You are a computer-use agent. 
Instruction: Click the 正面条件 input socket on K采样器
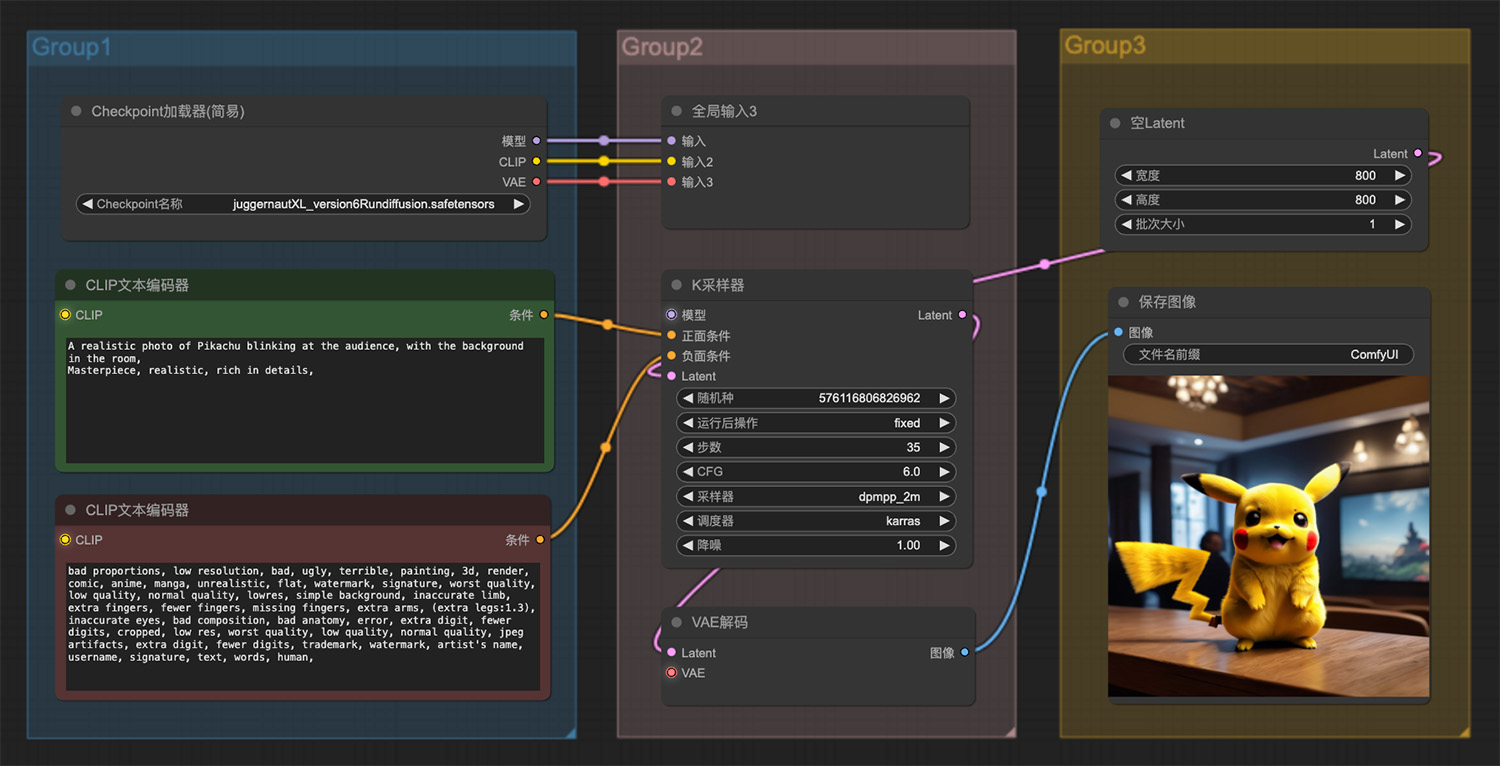coord(671,335)
